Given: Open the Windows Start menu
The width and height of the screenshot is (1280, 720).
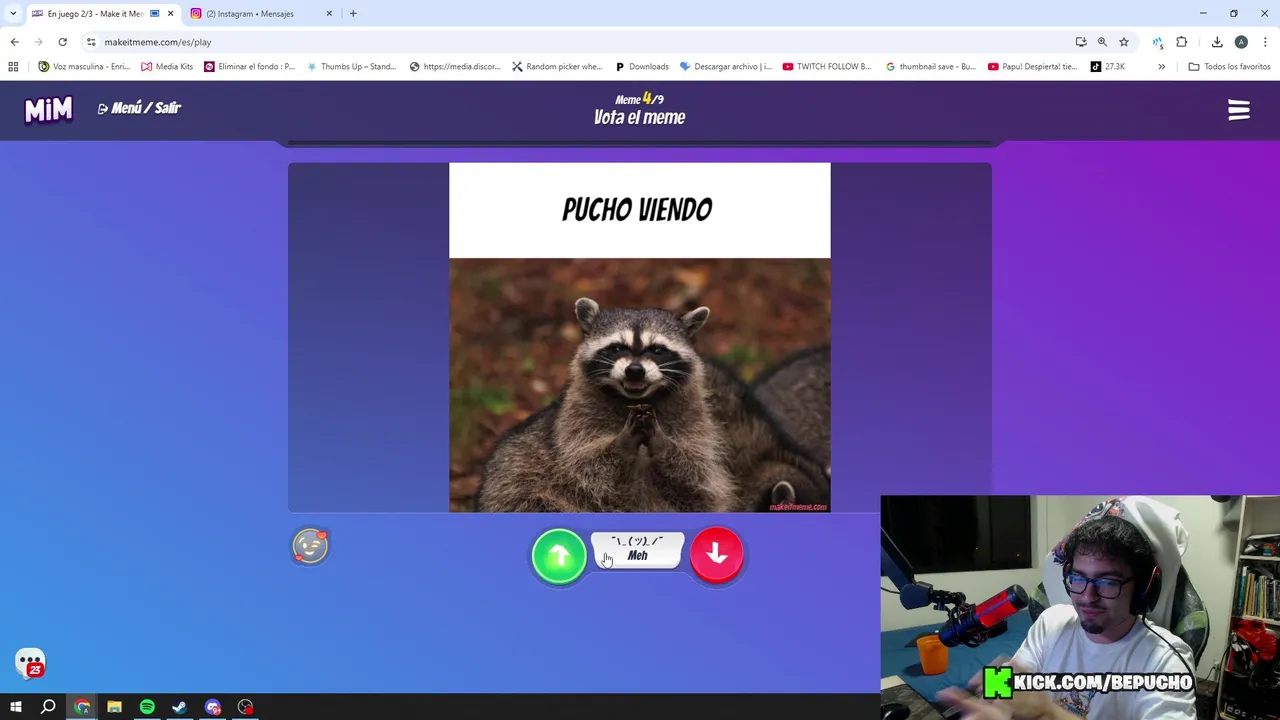Looking at the screenshot, I should [x=16, y=707].
